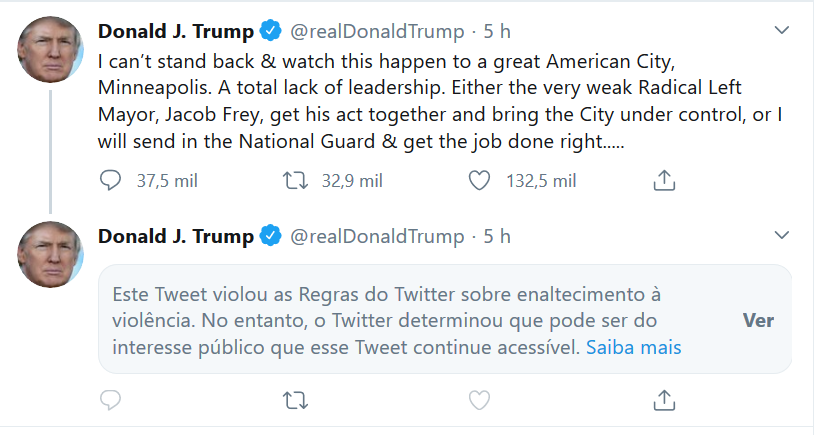
Task: Retweet the Minneapolis tweet
Action: point(294,180)
